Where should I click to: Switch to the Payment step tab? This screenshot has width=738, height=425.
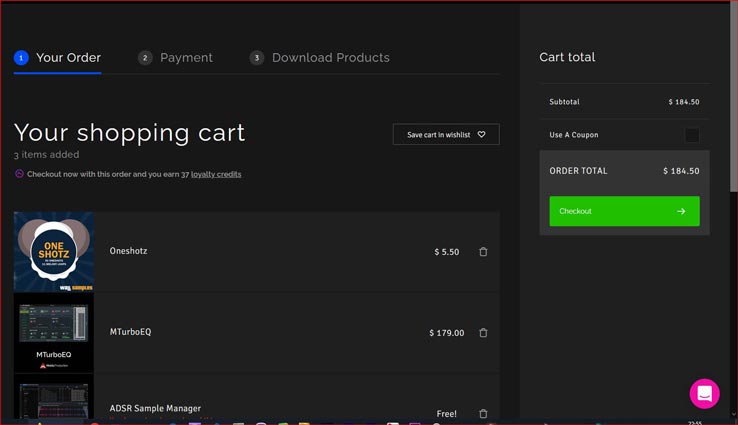click(186, 58)
